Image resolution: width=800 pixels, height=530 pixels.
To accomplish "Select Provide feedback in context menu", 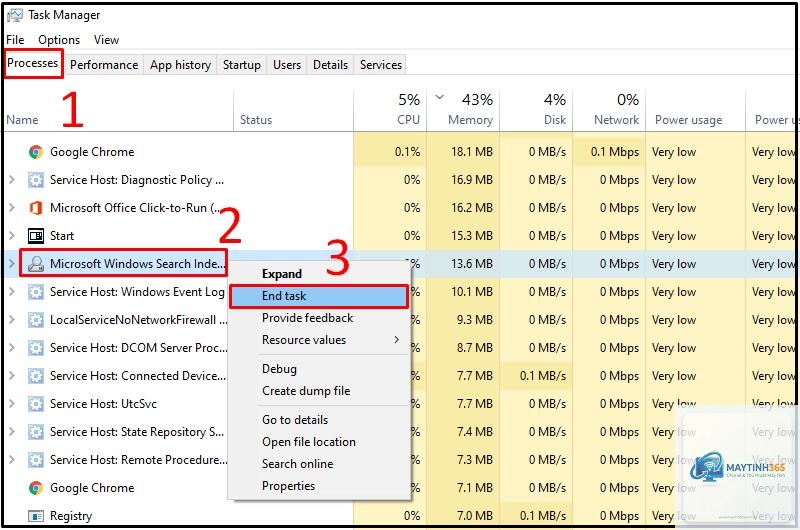I will (x=319, y=318).
